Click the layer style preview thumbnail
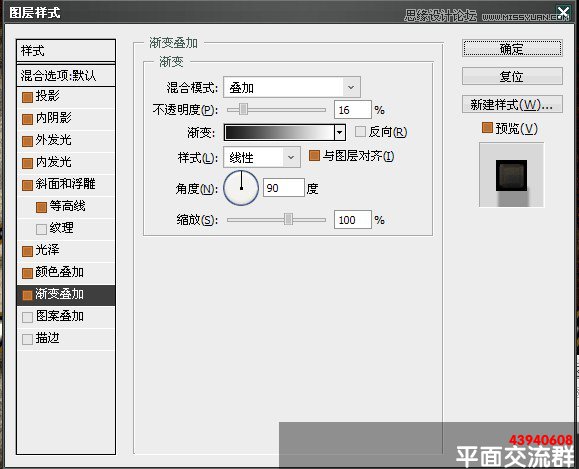Screen dimensions: 579x469 tap(511, 175)
